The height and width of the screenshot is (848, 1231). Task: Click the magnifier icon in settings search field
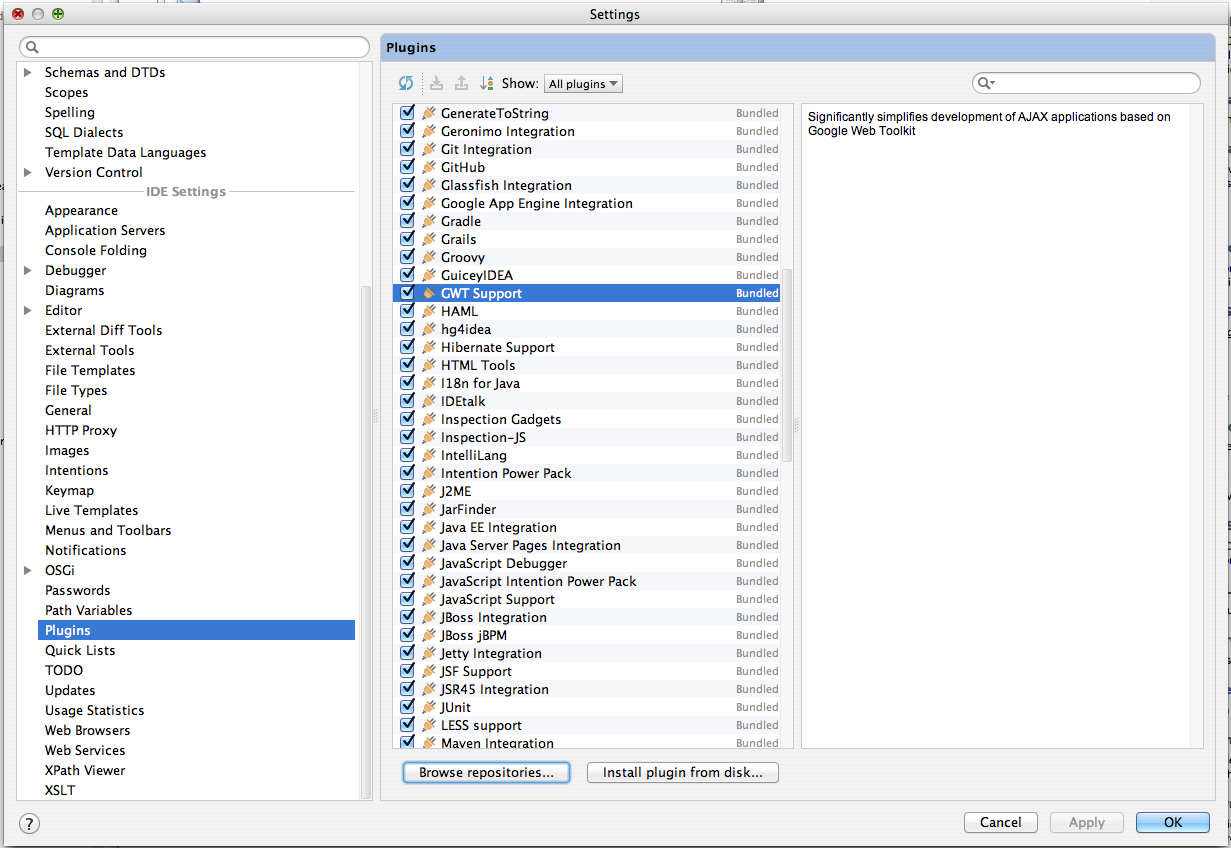click(x=33, y=47)
